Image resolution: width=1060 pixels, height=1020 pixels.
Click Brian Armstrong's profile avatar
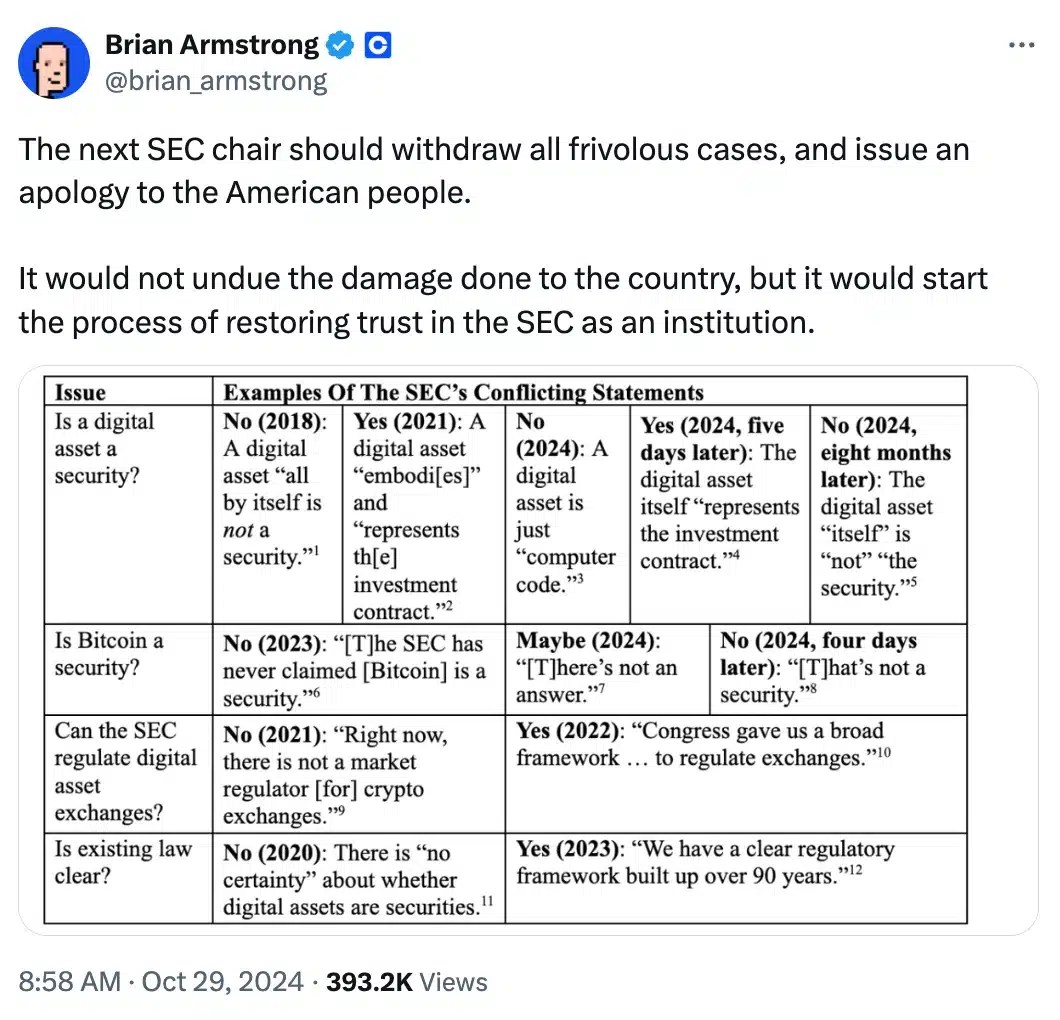54,63
